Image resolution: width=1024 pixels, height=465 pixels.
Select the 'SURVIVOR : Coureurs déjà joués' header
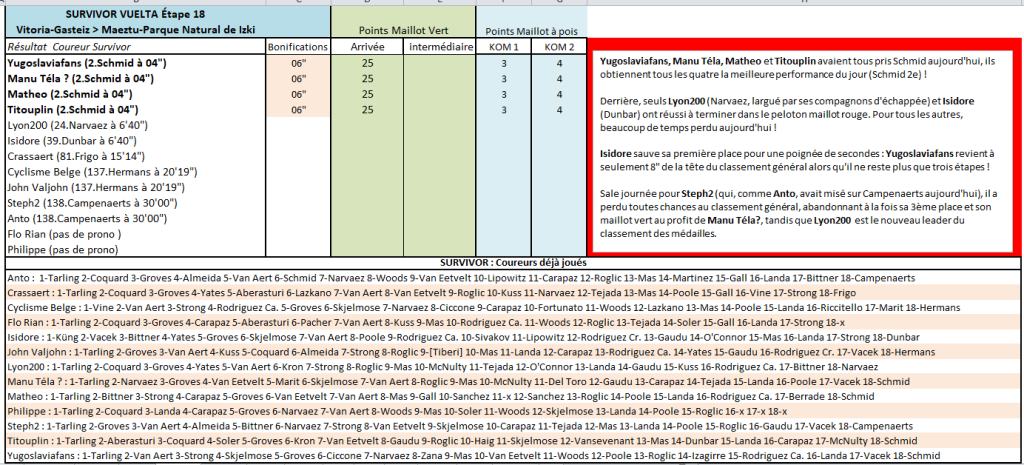512,261
